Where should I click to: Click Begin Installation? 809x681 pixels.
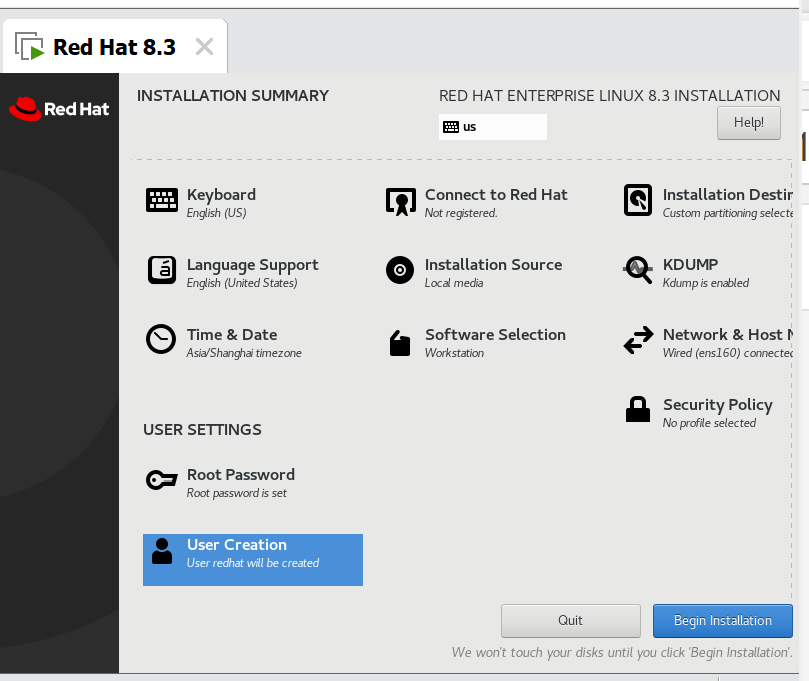[x=722, y=620]
